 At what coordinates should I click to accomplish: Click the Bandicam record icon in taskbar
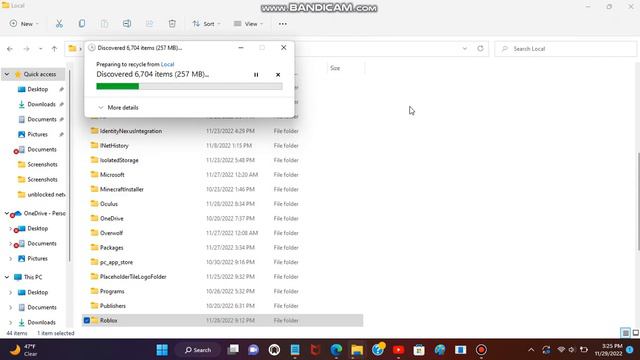[481, 350]
